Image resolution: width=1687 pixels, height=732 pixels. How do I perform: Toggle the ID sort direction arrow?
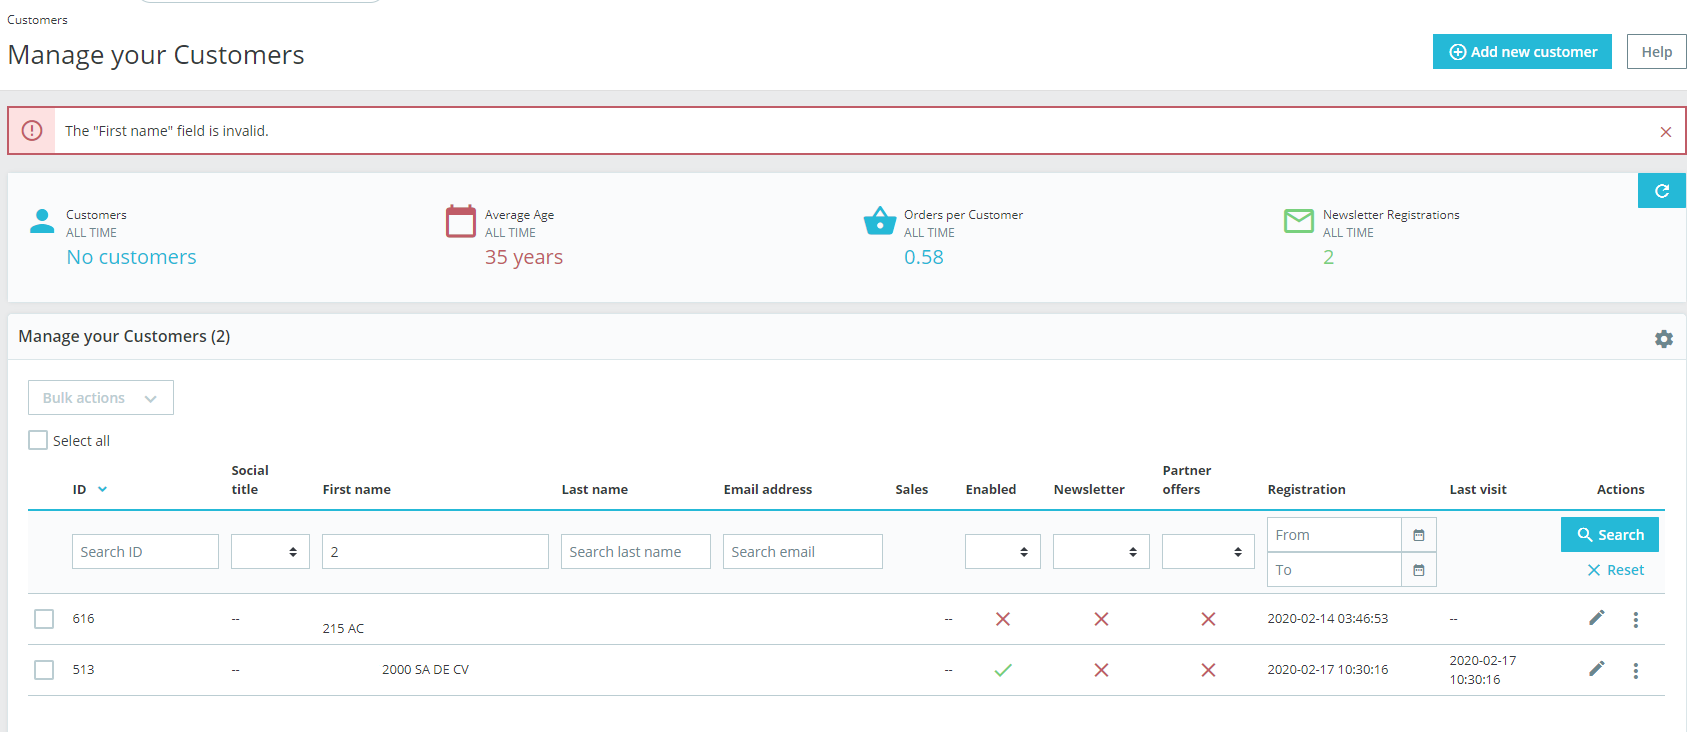pos(102,489)
